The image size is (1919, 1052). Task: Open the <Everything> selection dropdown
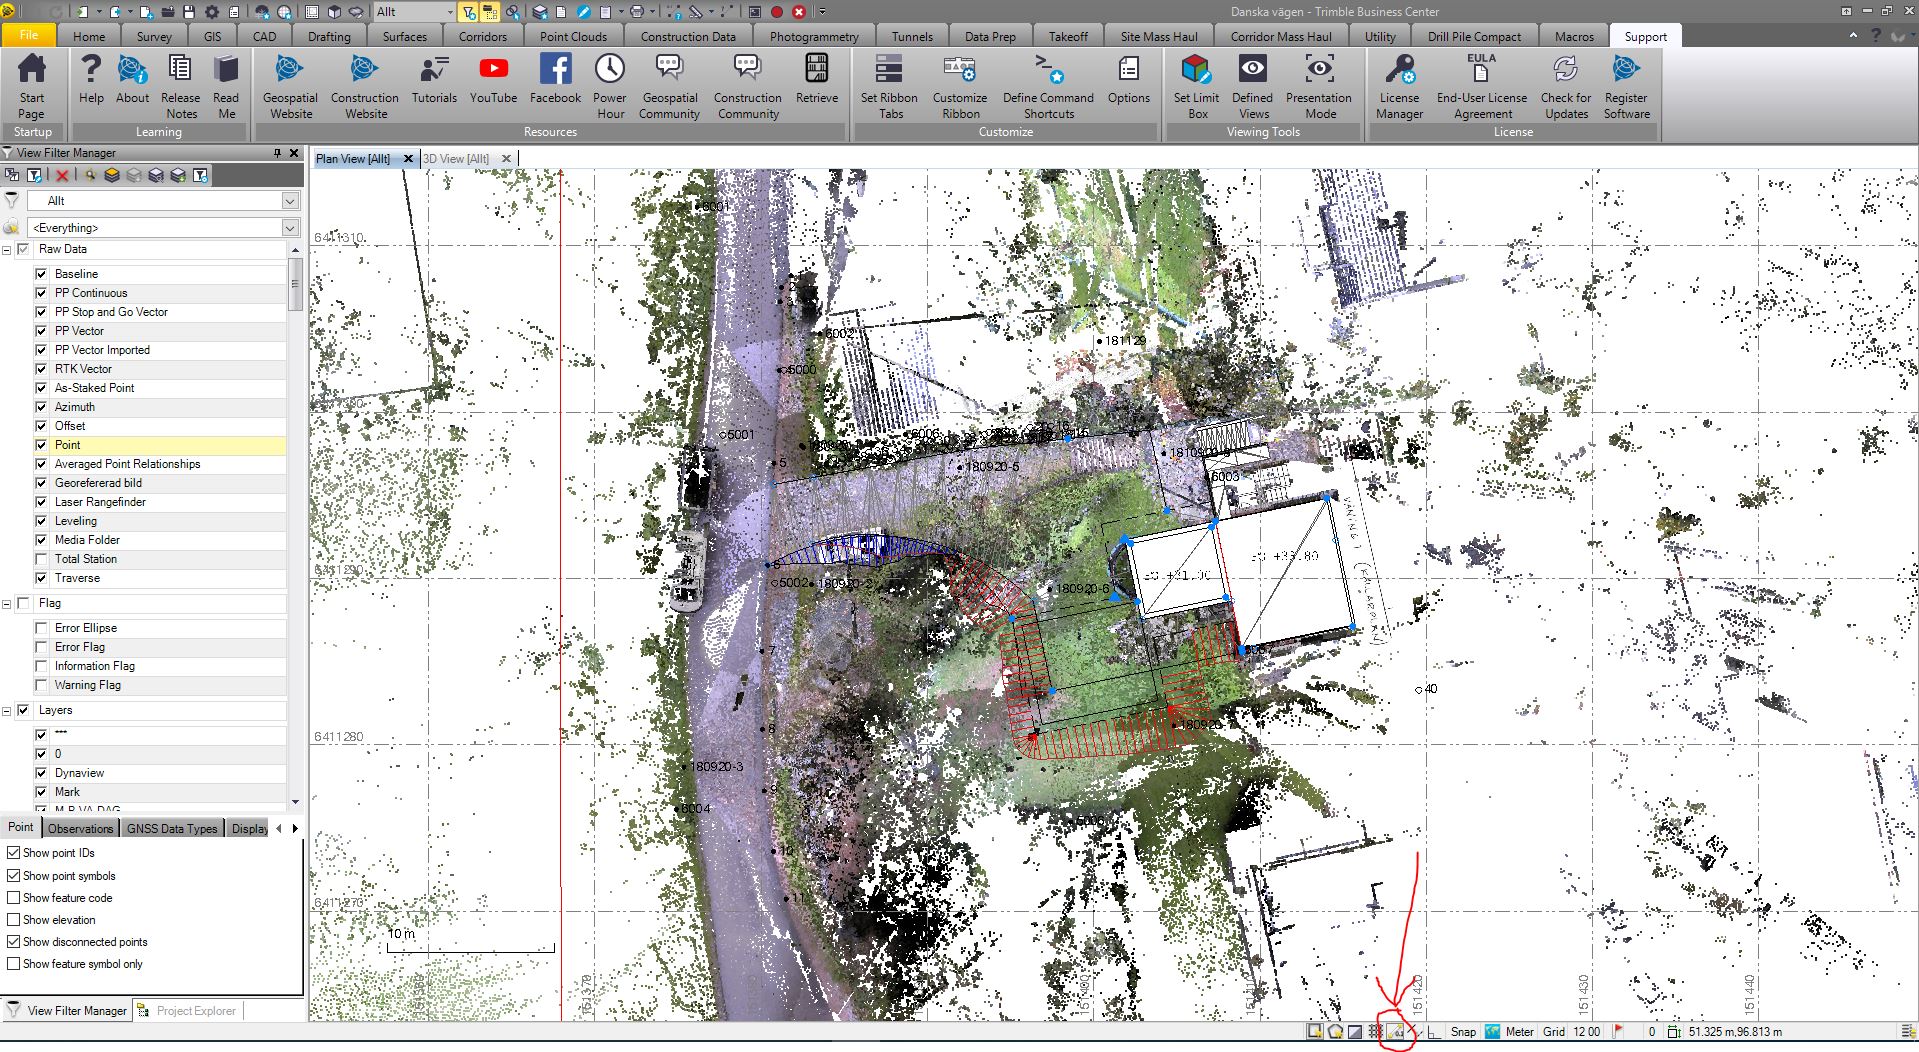click(x=290, y=228)
